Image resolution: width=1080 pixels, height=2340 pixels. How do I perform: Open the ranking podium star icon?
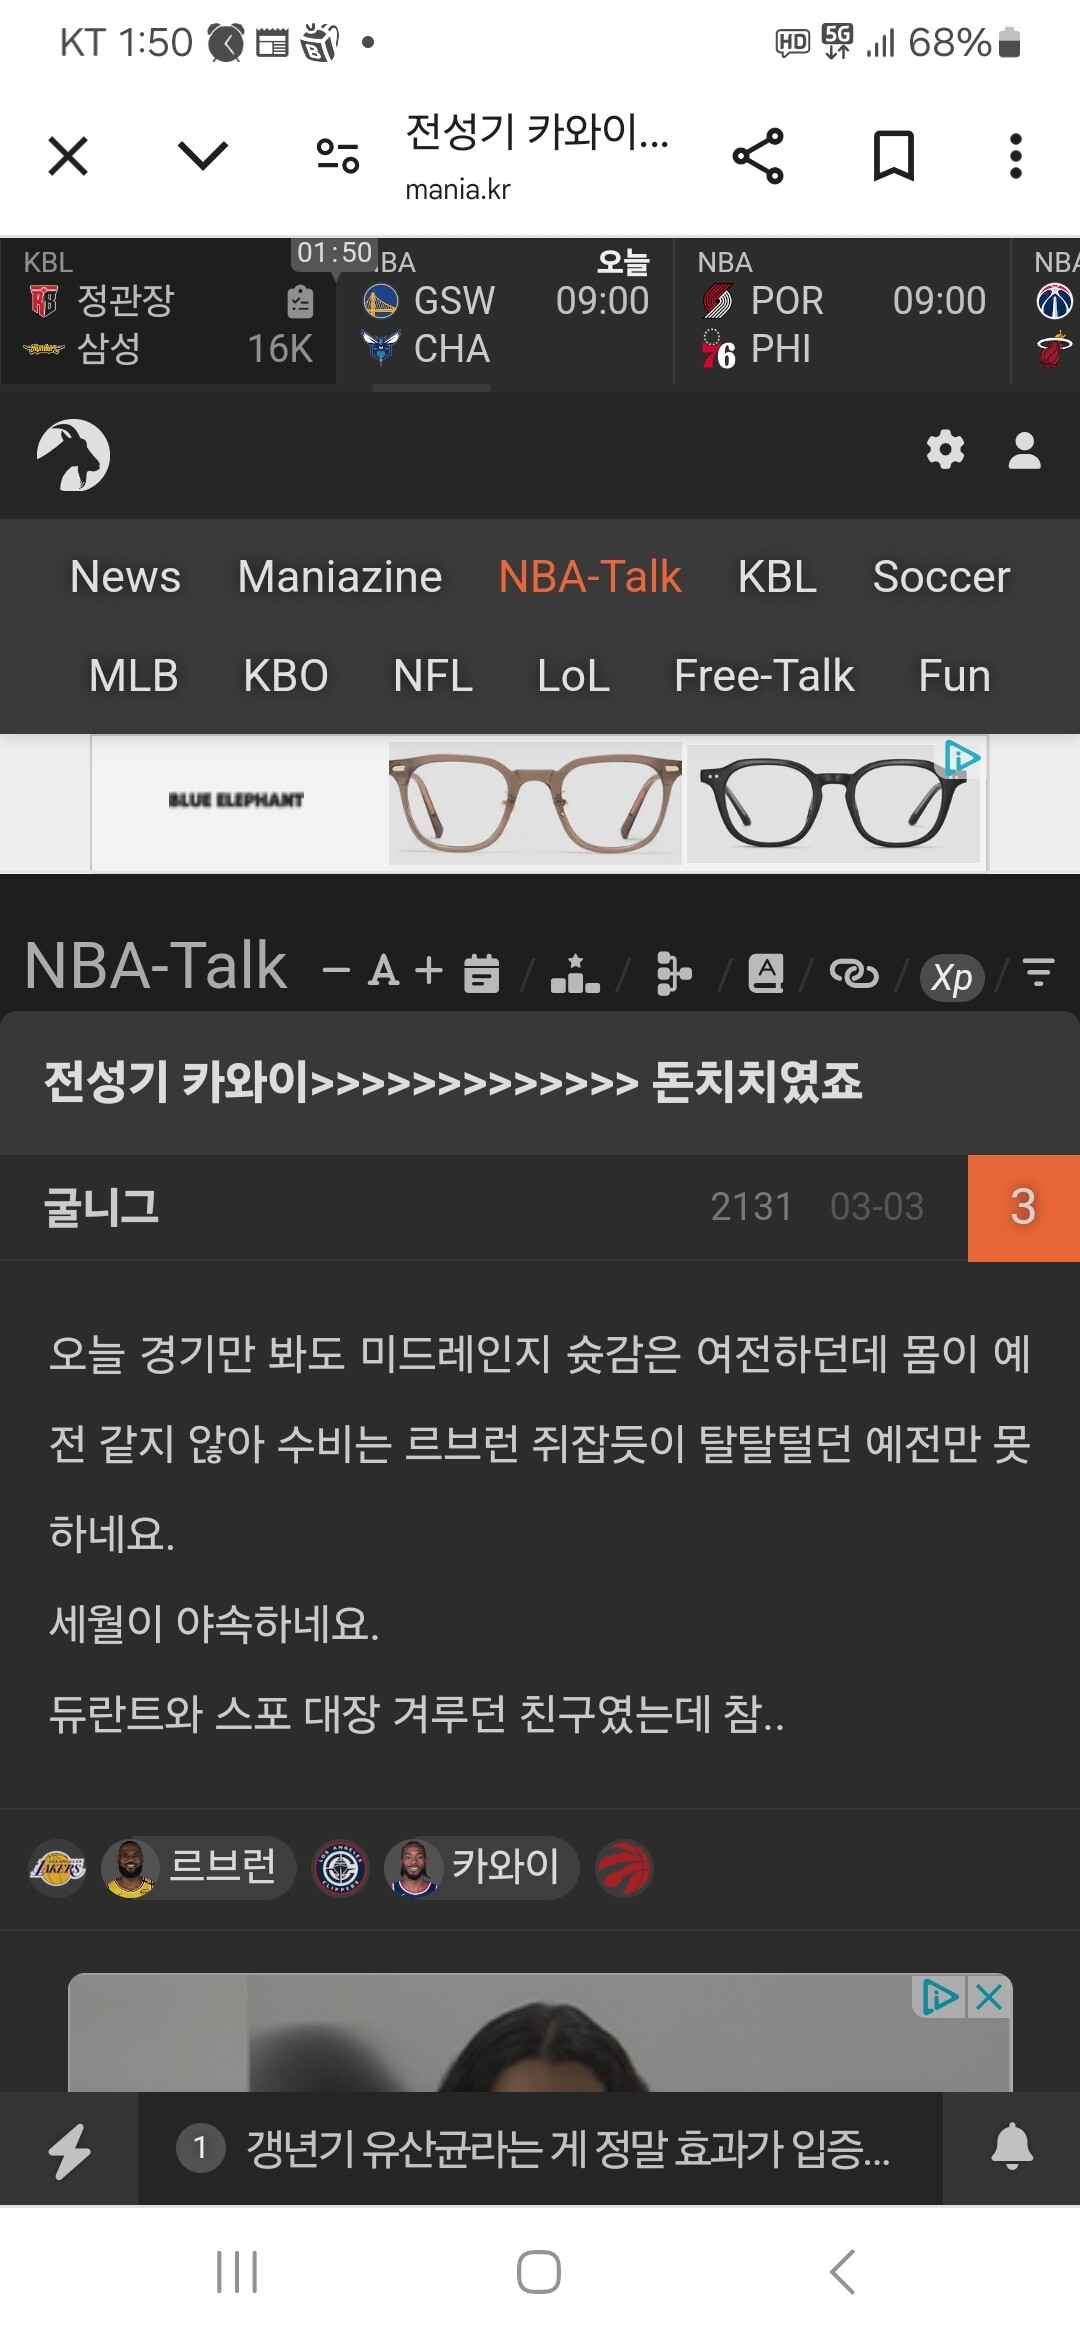coord(575,973)
